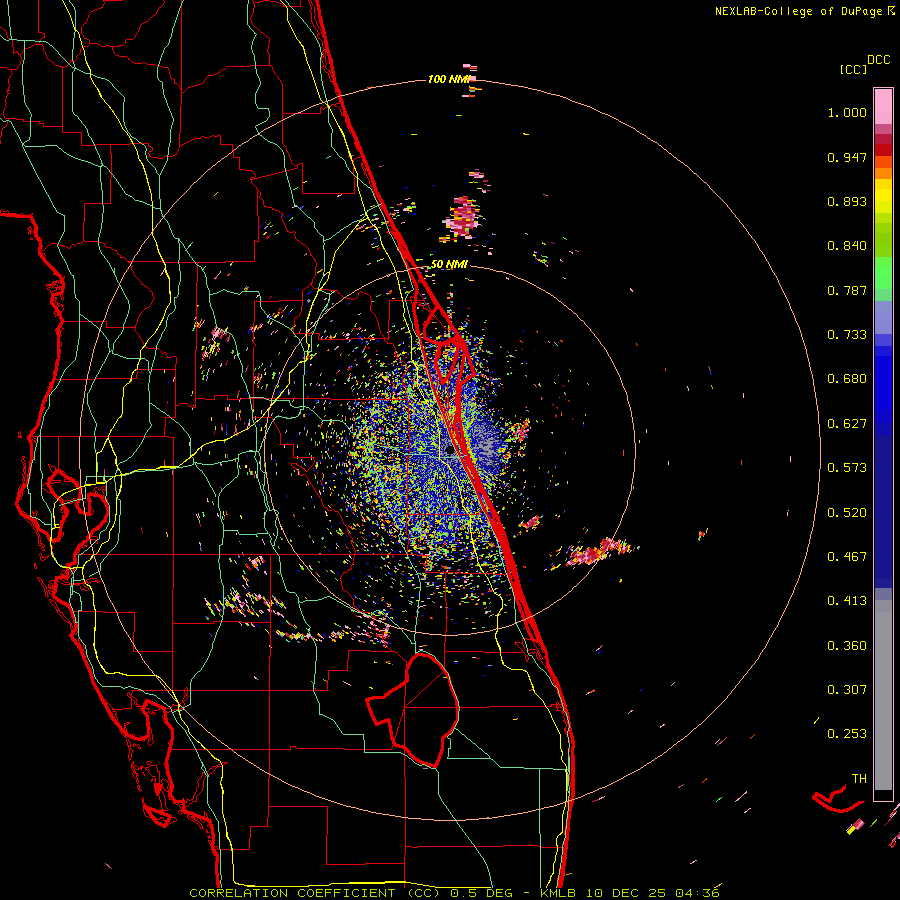This screenshot has width=900, height=900.
Task: Select the 0.893 scale value
Action: tap(847, 201)
